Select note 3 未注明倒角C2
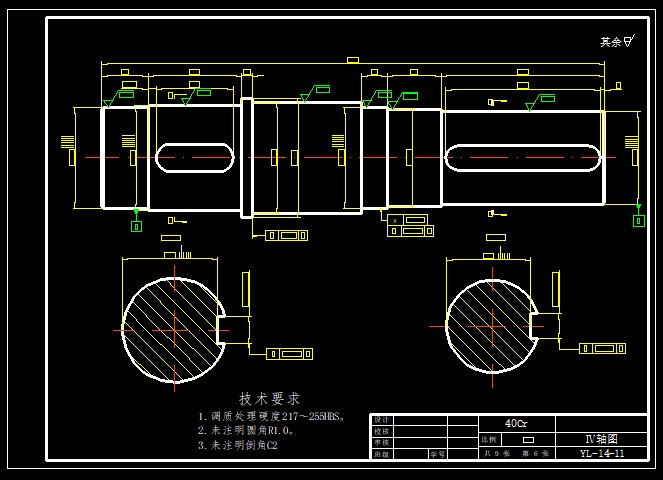 (x=238, y=445)
